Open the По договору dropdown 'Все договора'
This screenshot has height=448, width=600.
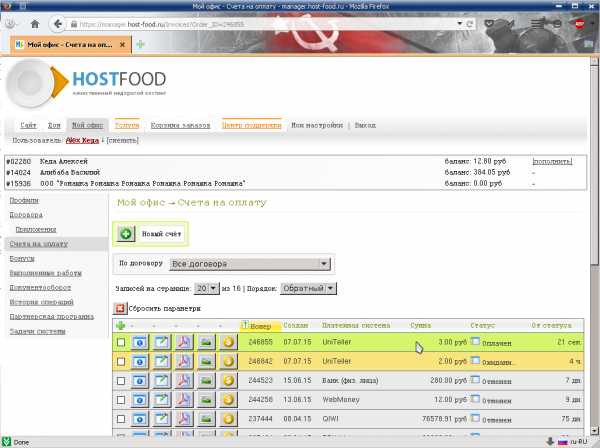(250, 264)
